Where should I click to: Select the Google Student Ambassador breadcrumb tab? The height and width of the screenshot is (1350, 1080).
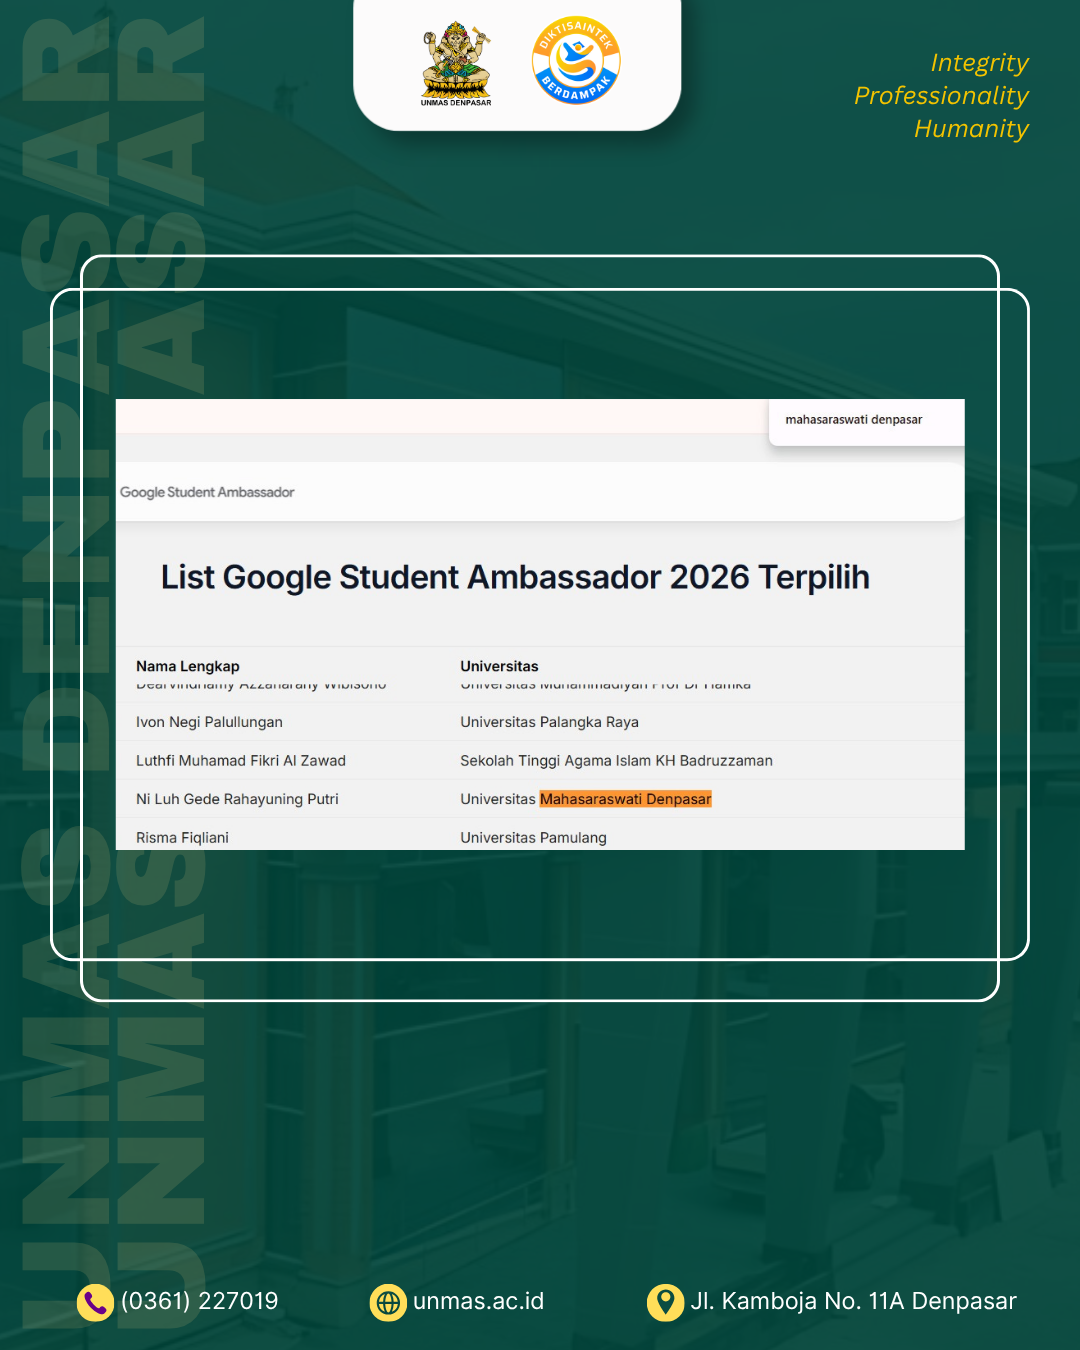click(x=207, y=492)
